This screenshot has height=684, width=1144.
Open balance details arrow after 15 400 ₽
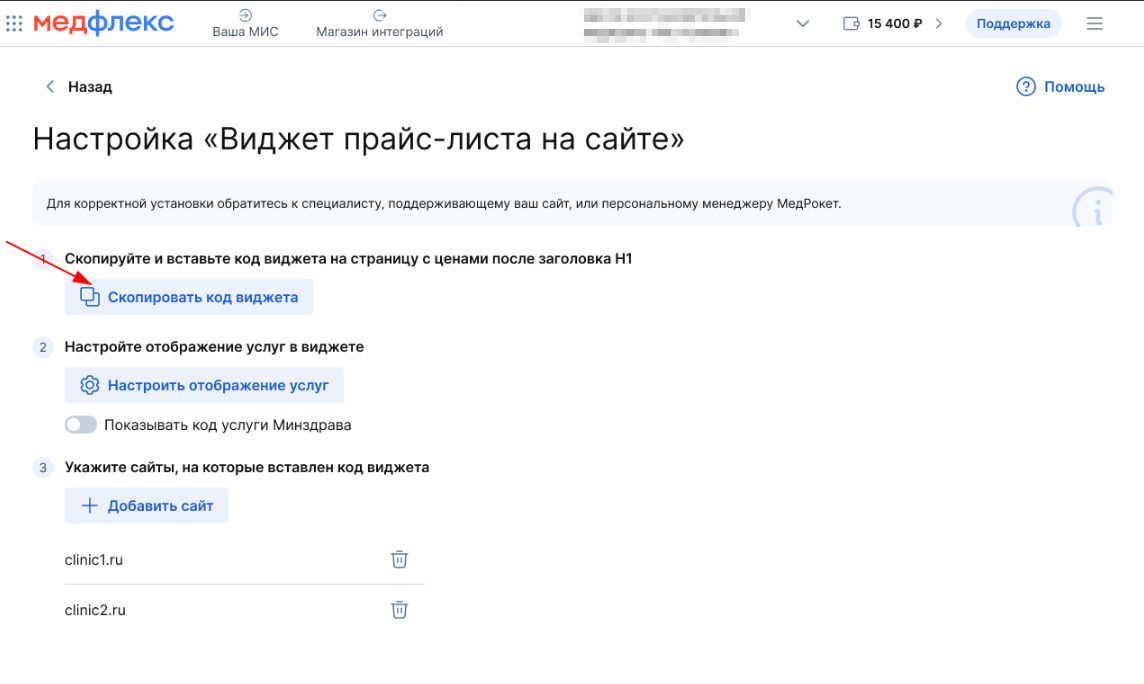[x=938, y=24]
